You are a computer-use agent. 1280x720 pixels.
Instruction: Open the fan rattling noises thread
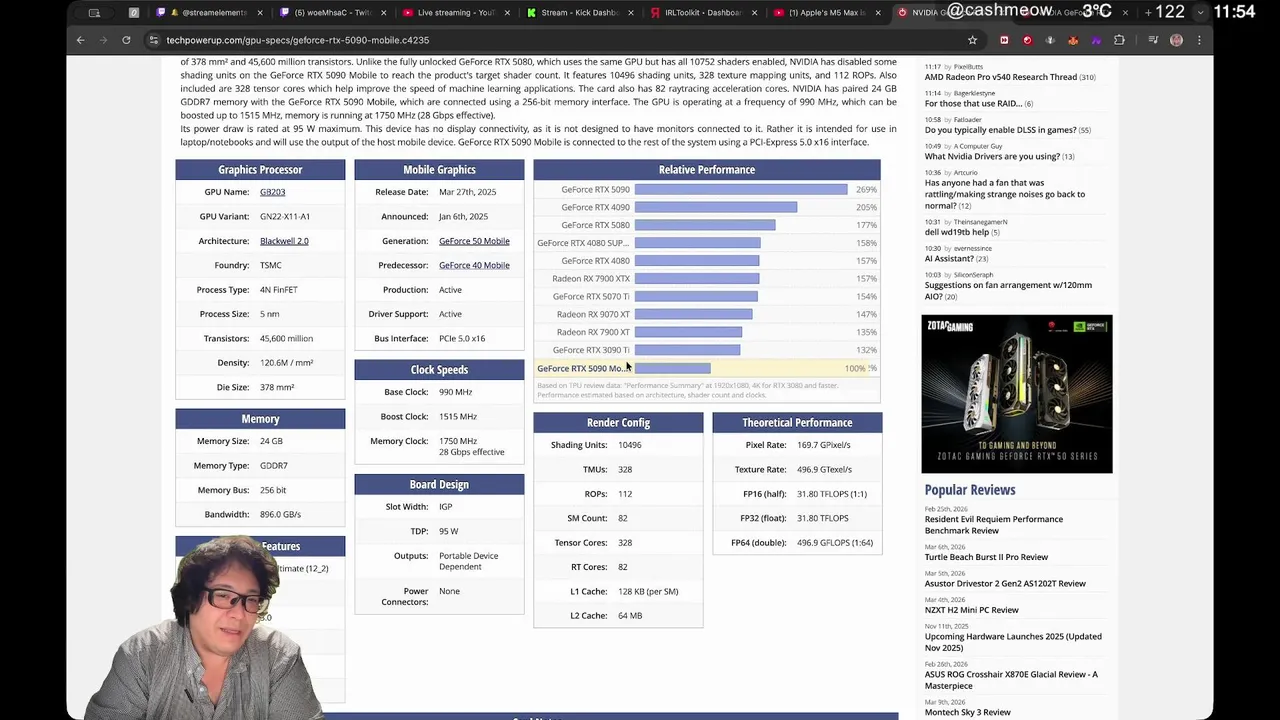tap(1005, 194)
